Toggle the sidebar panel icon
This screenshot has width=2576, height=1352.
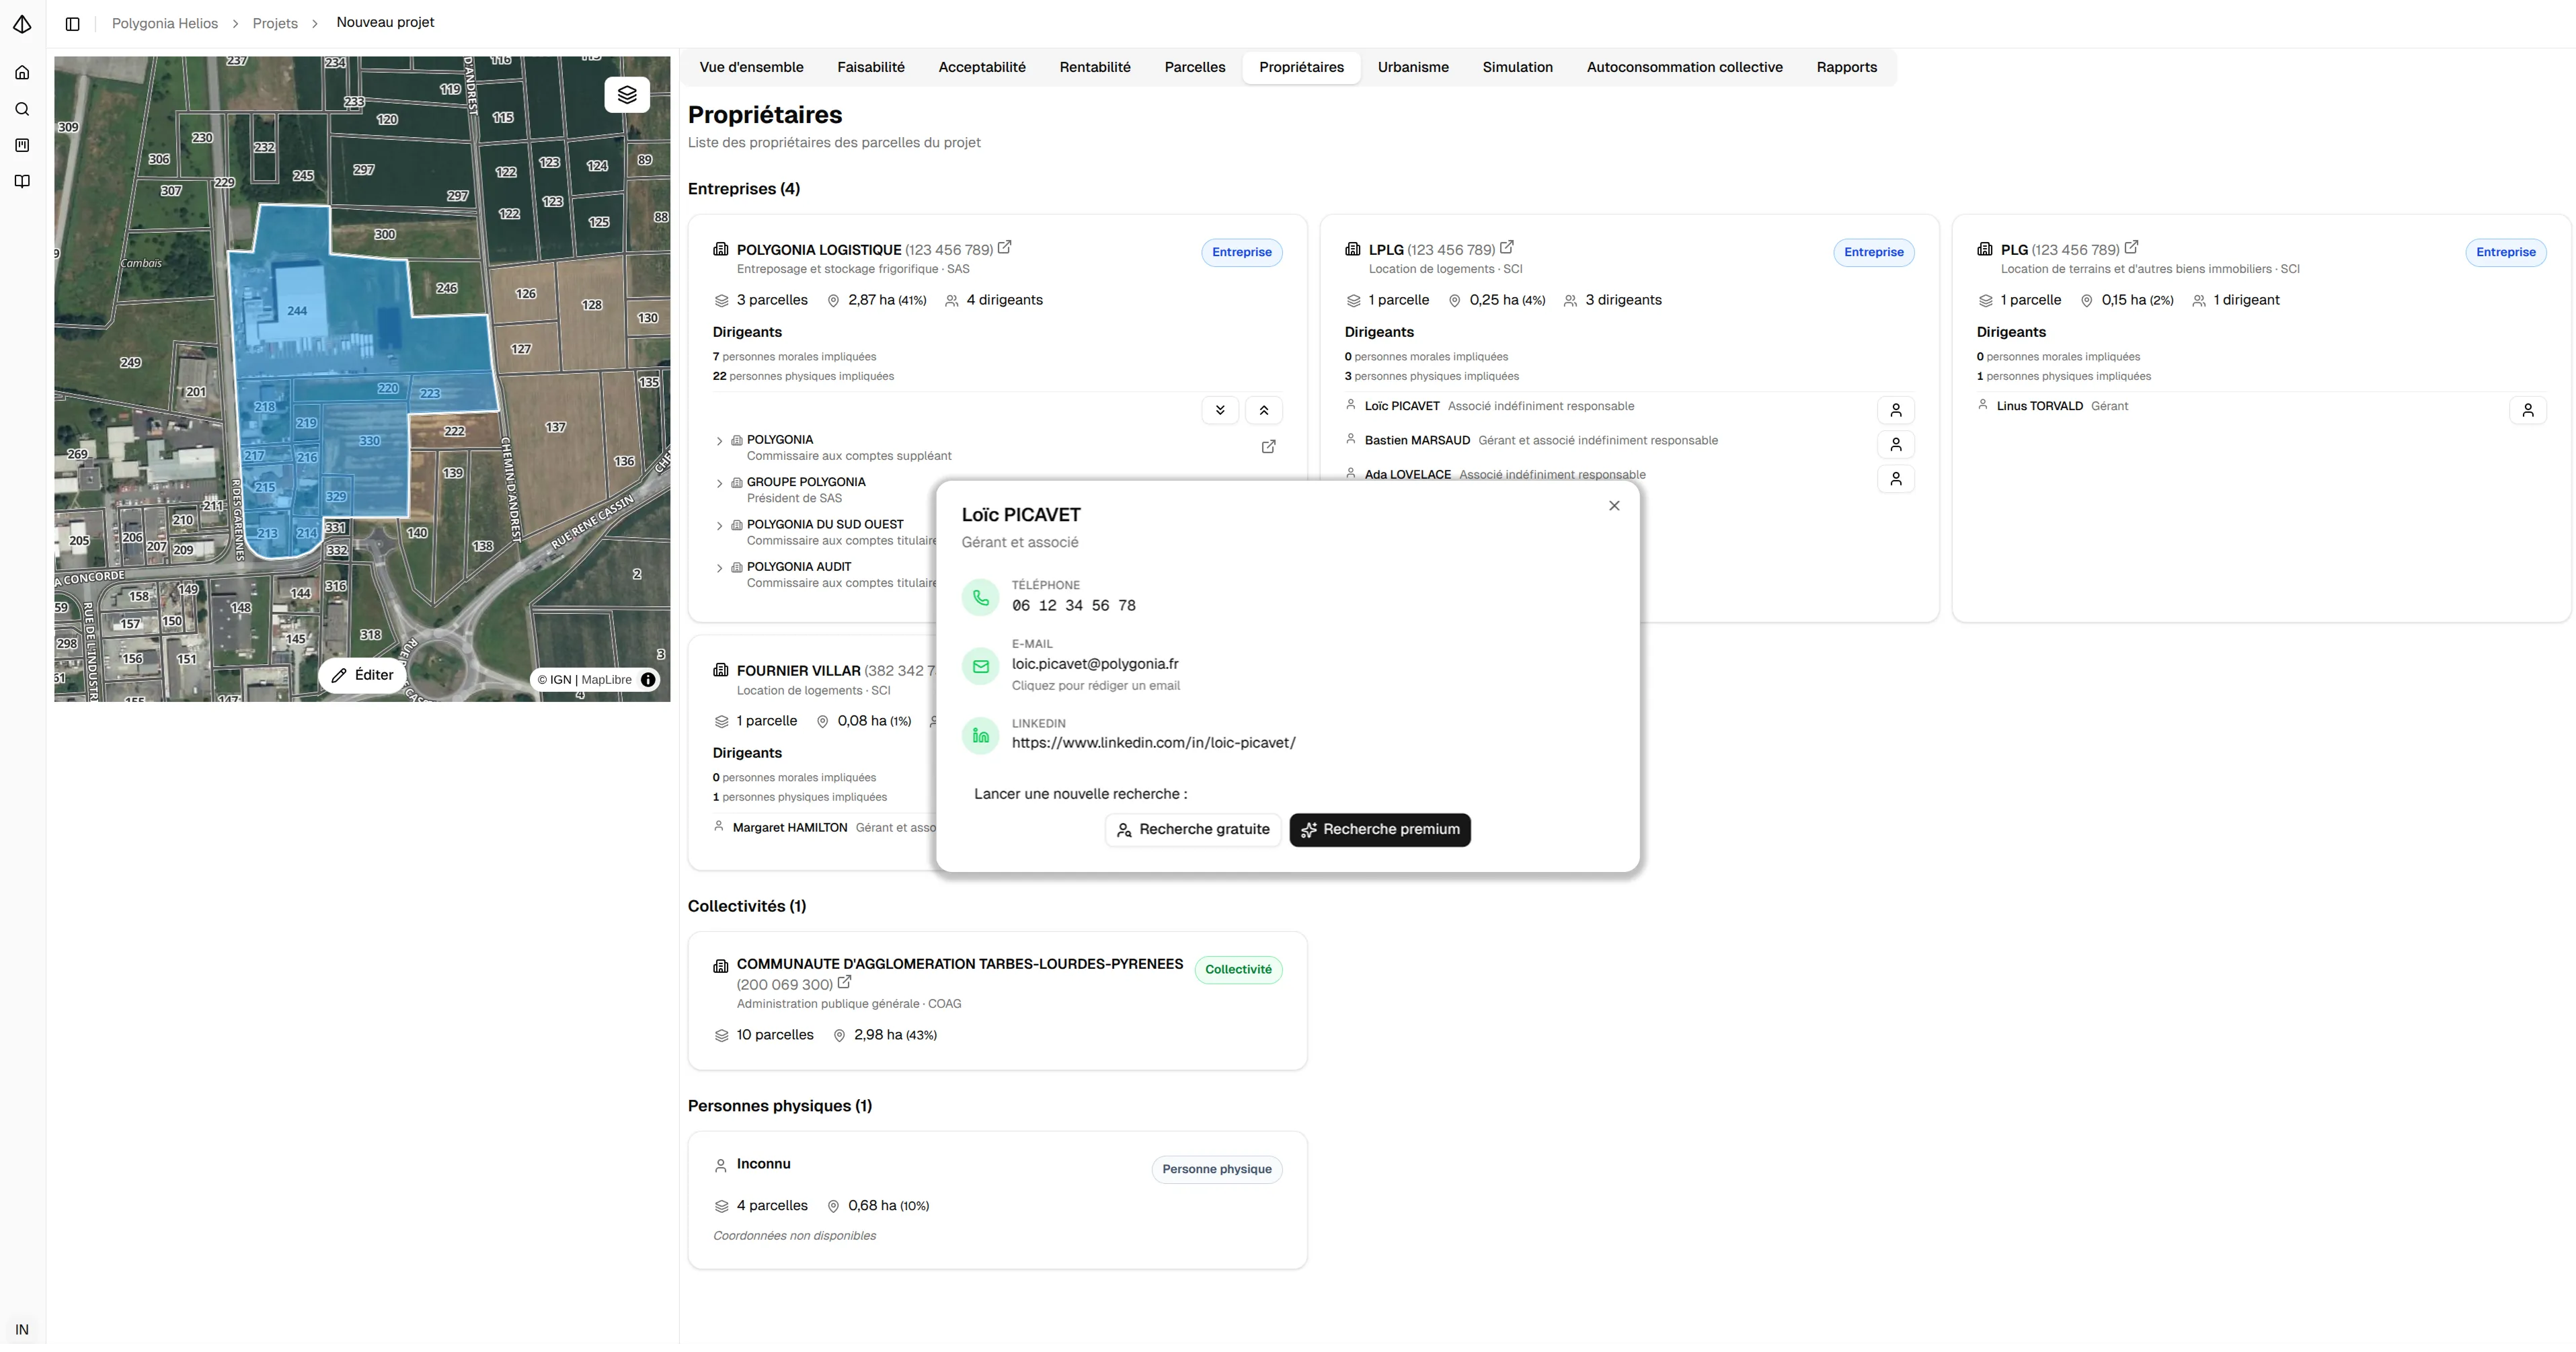[x=73, y=23]
